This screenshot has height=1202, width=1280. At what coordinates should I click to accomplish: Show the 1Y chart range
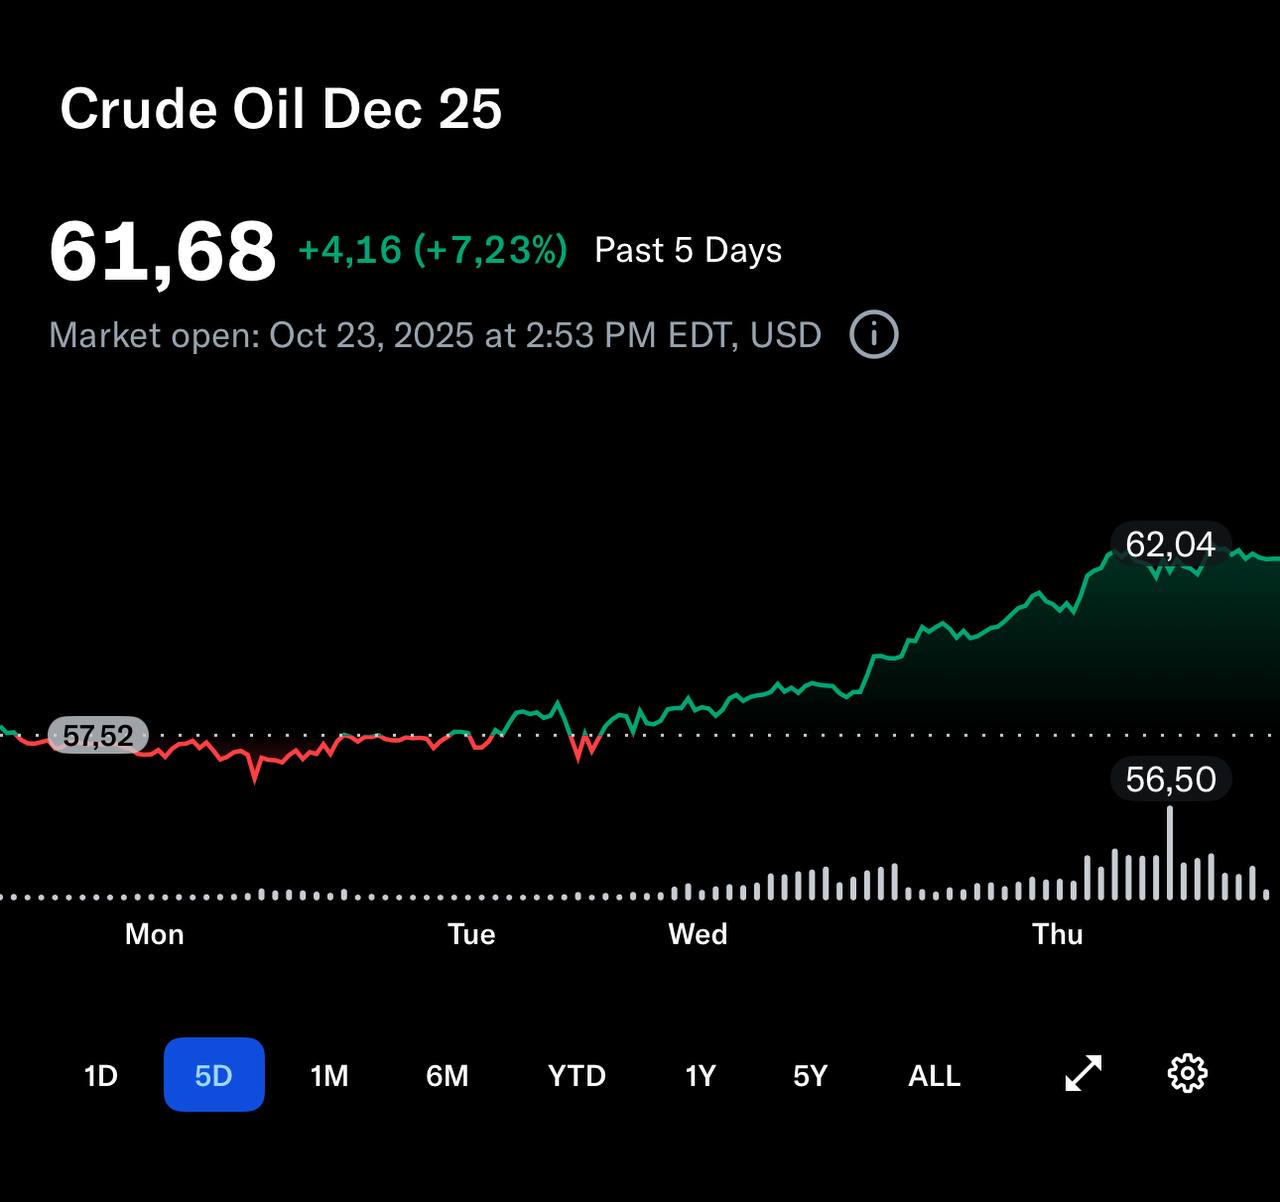(700, 1076)
